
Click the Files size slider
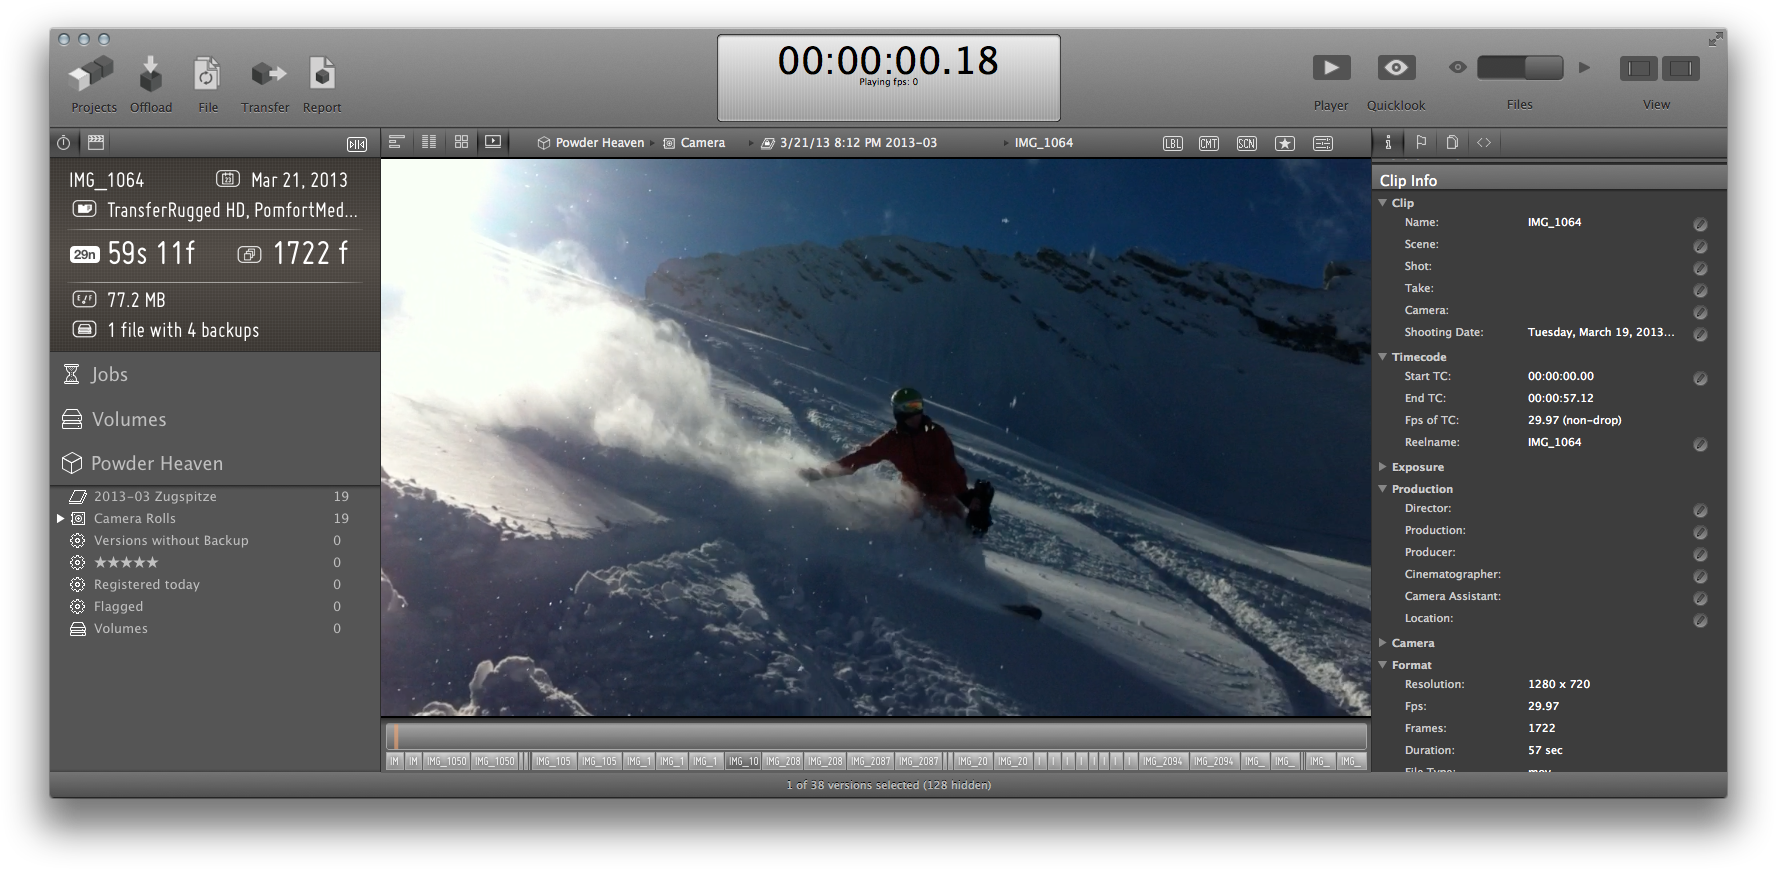tap(1519, 68)
